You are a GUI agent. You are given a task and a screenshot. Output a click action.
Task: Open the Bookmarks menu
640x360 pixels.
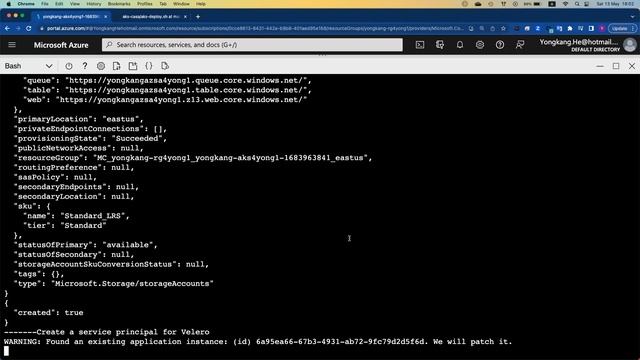click(x=119, y=4)
